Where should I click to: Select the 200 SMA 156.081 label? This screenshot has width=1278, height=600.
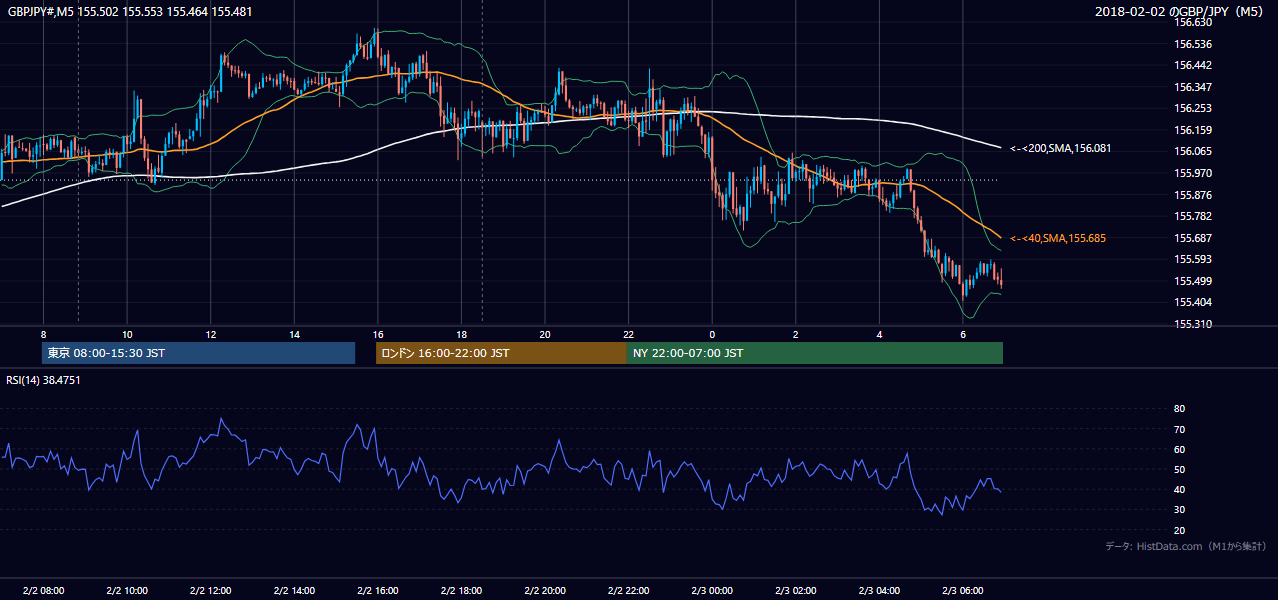1060,148
